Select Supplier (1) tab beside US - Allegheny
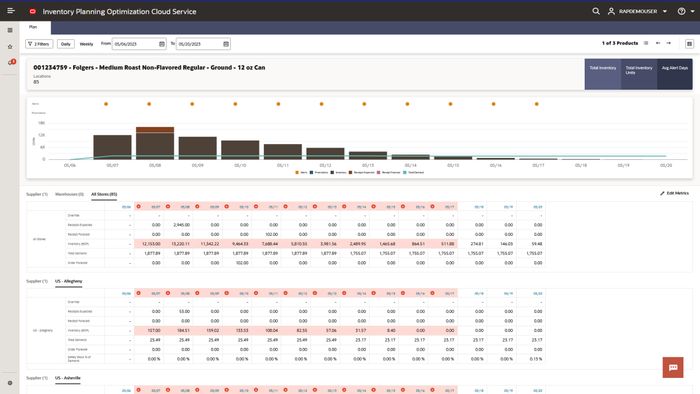Viewport: 700px width, 394px height. [37, 281]
